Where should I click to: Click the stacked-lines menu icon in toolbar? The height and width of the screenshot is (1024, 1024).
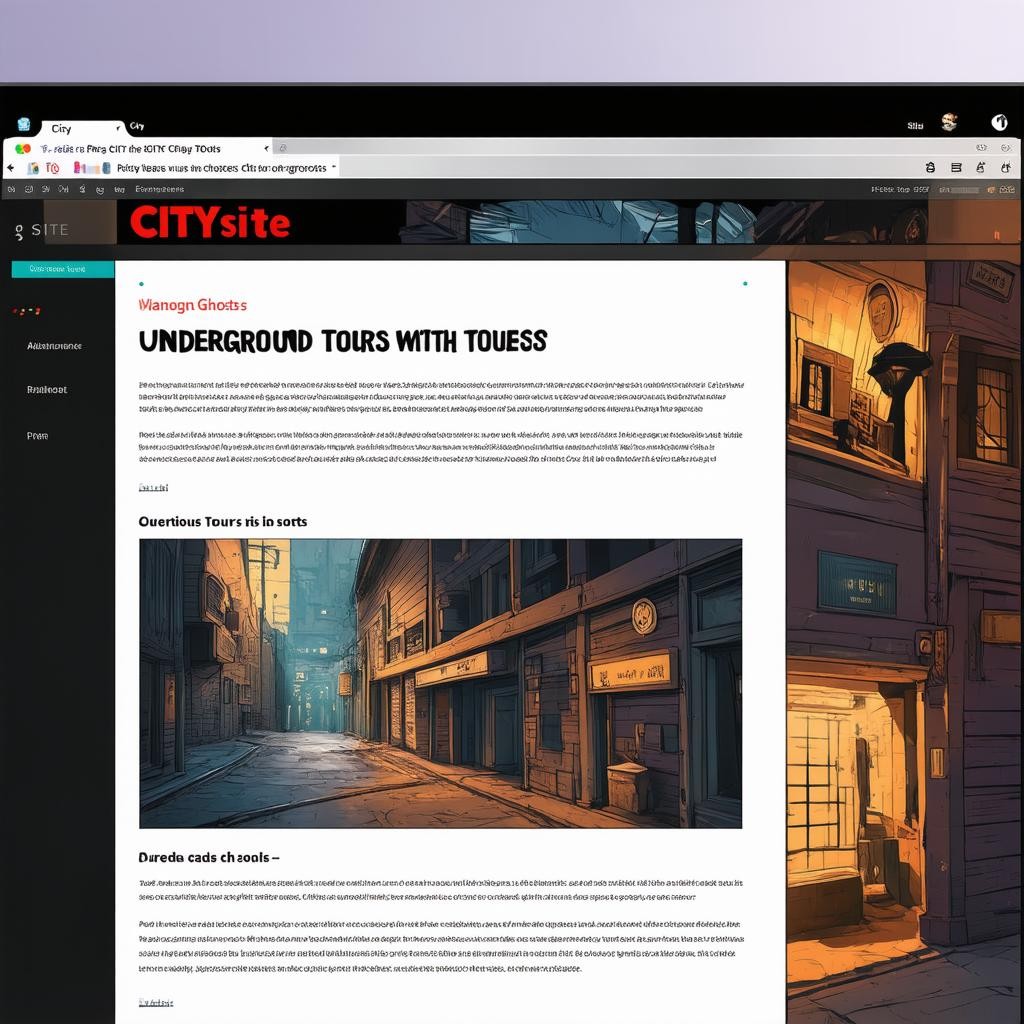point(955,168)
